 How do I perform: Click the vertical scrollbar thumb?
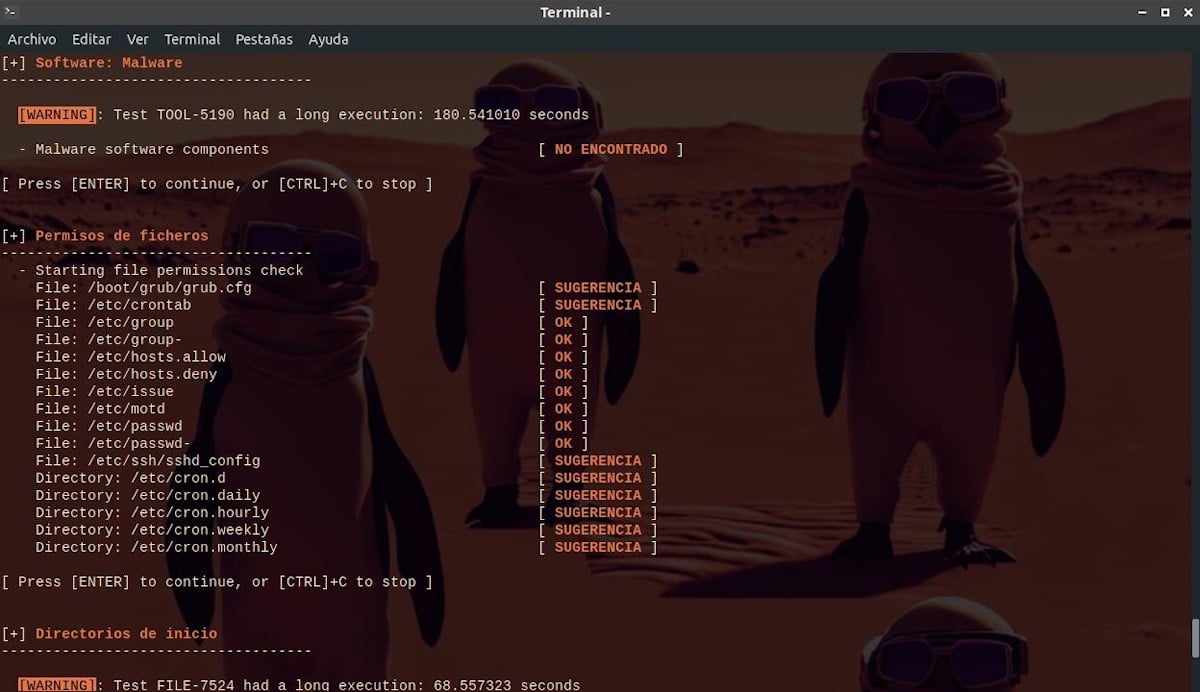[1194, 636]
